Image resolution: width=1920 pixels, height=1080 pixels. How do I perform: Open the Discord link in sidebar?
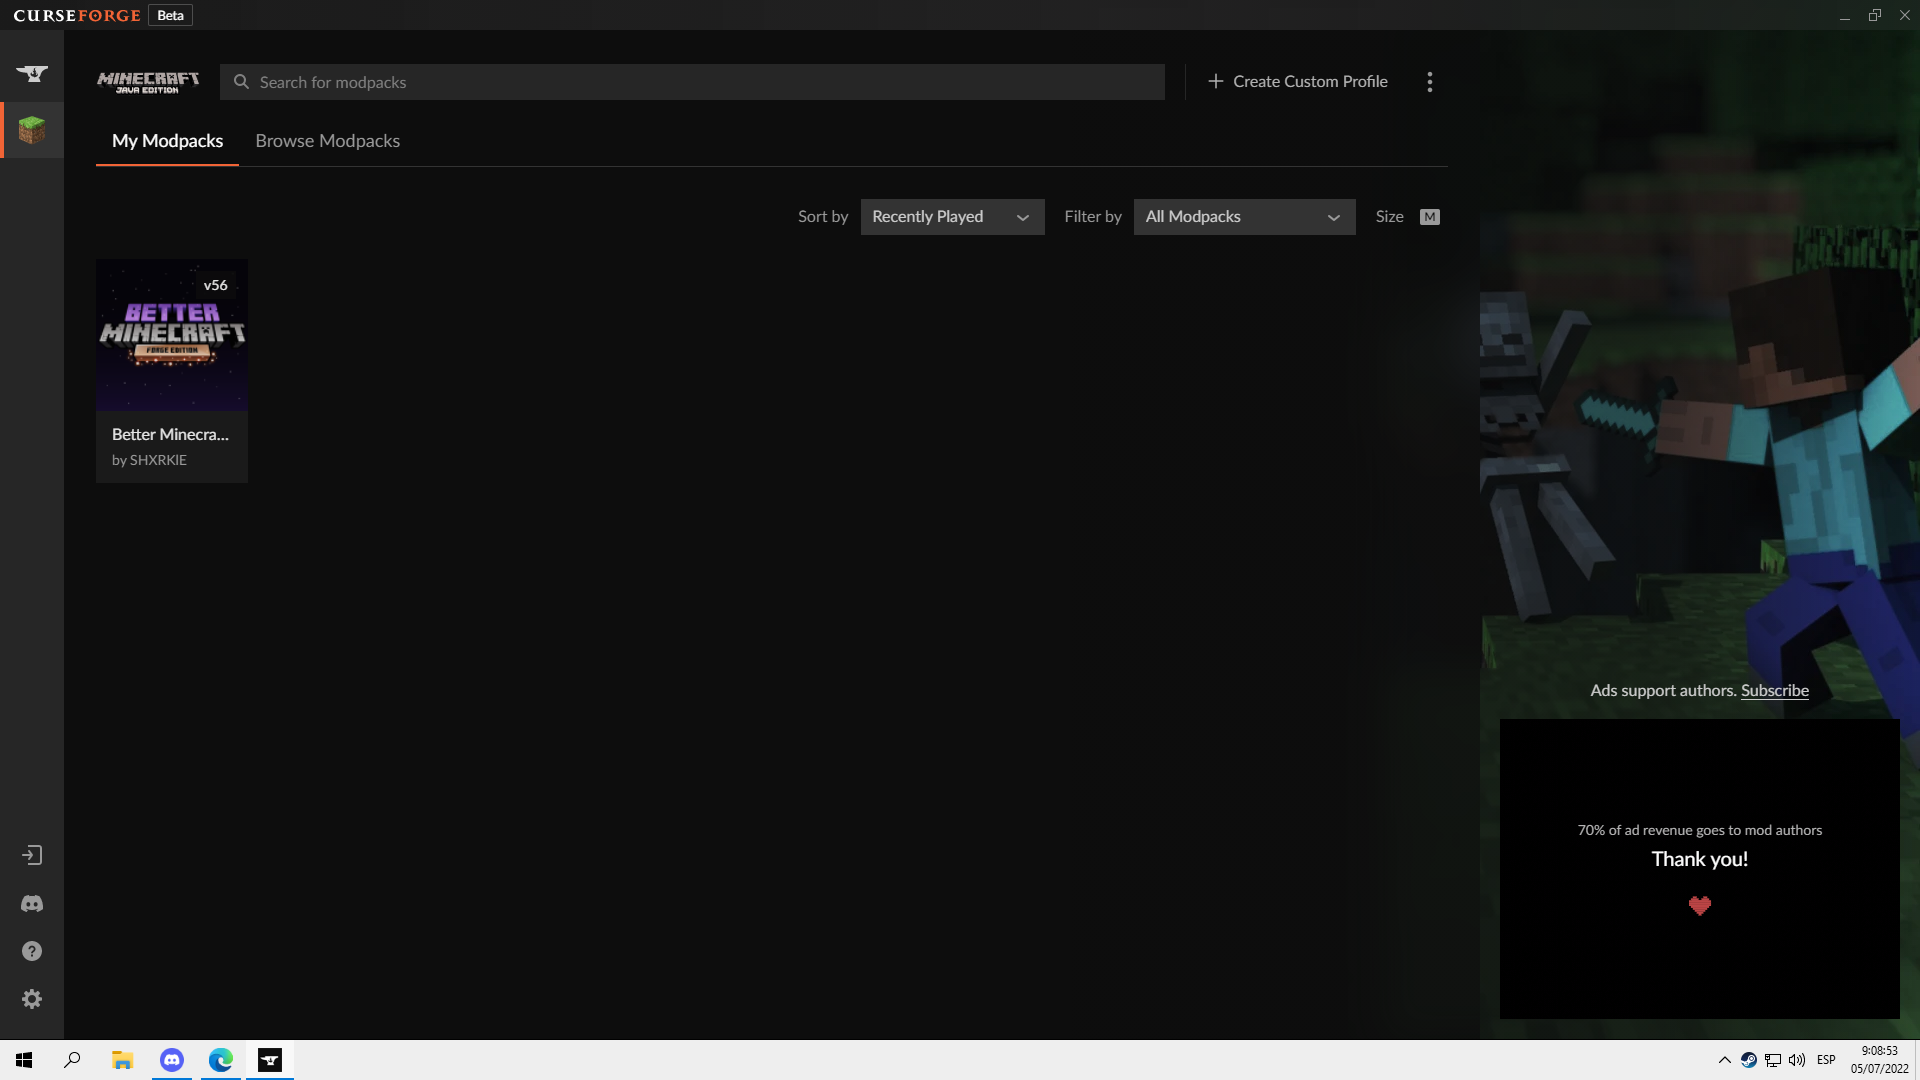pos(32,903)
